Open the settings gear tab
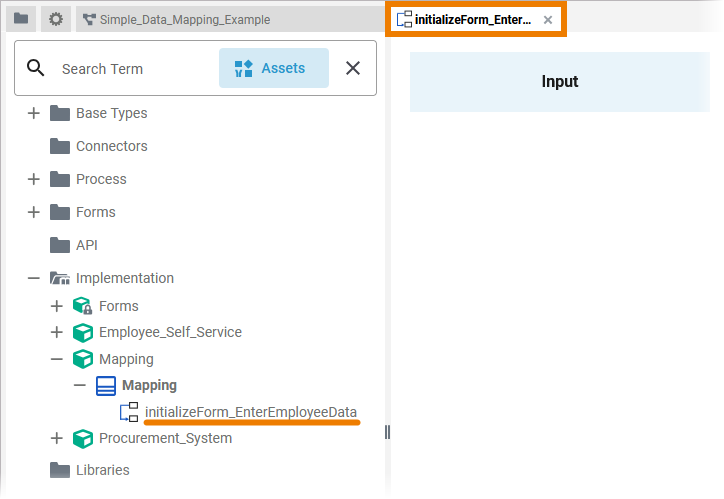Screen dimensions: 724x499 tap(56, 19)
